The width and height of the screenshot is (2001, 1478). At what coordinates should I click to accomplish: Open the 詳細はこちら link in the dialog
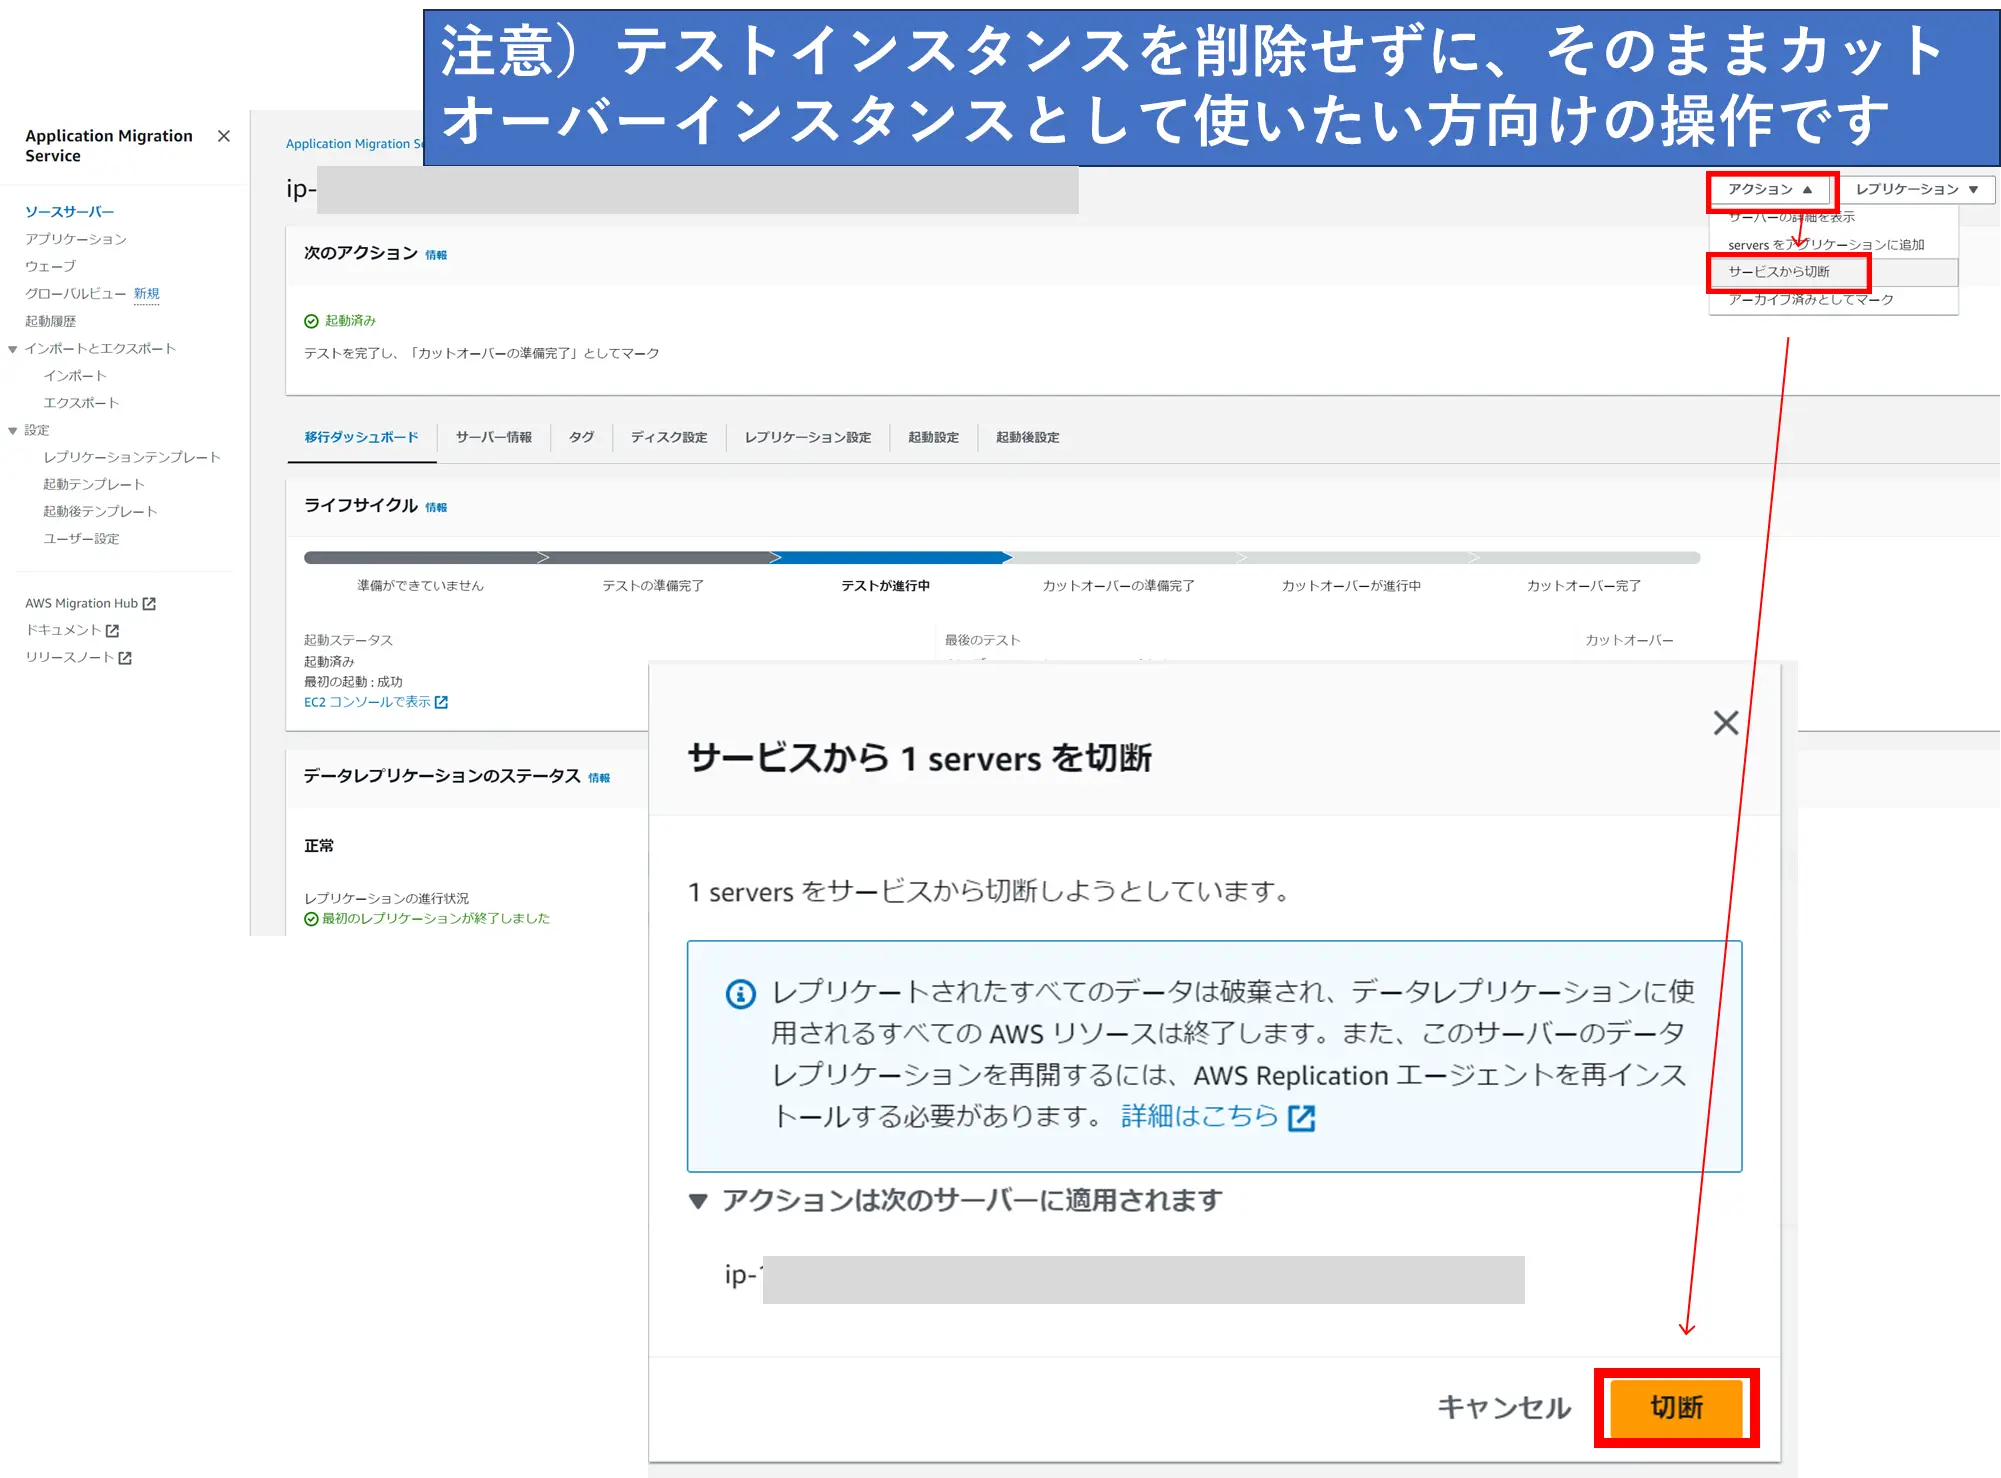[x=1218, y=1116]
